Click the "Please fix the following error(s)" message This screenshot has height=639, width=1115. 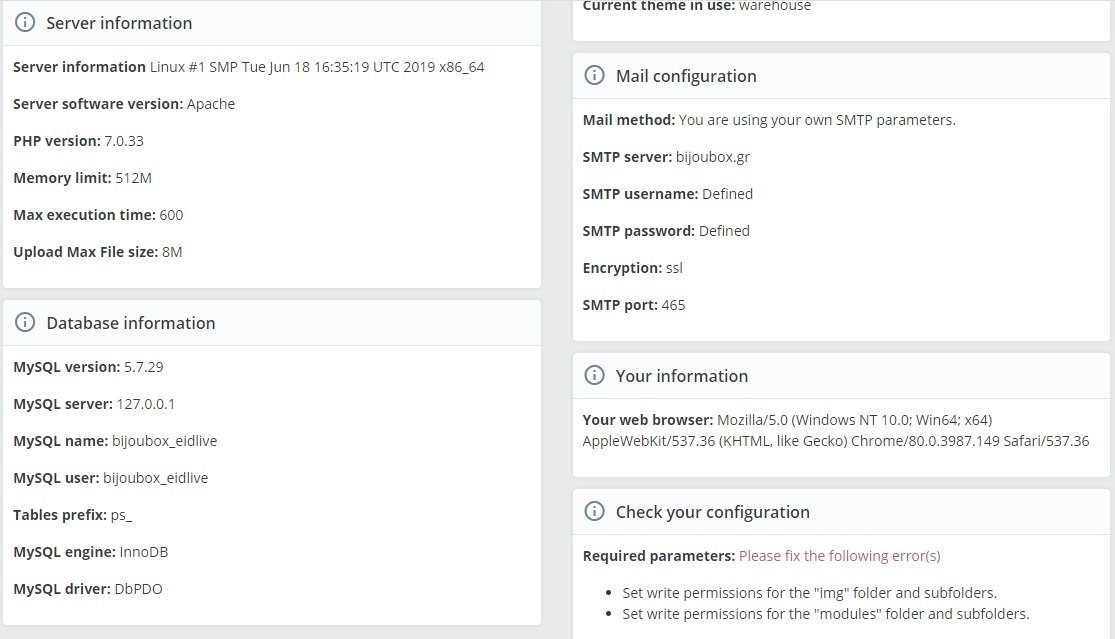click(839, 556)
